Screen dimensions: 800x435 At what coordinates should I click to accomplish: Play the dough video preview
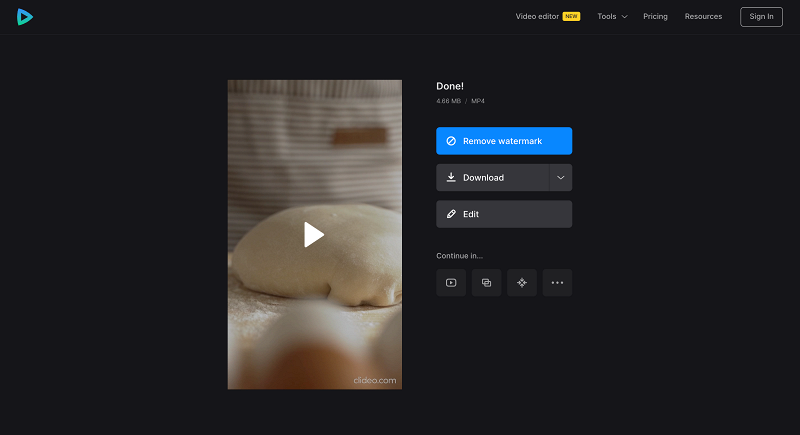pyautogui.click(x=314, y=235)
